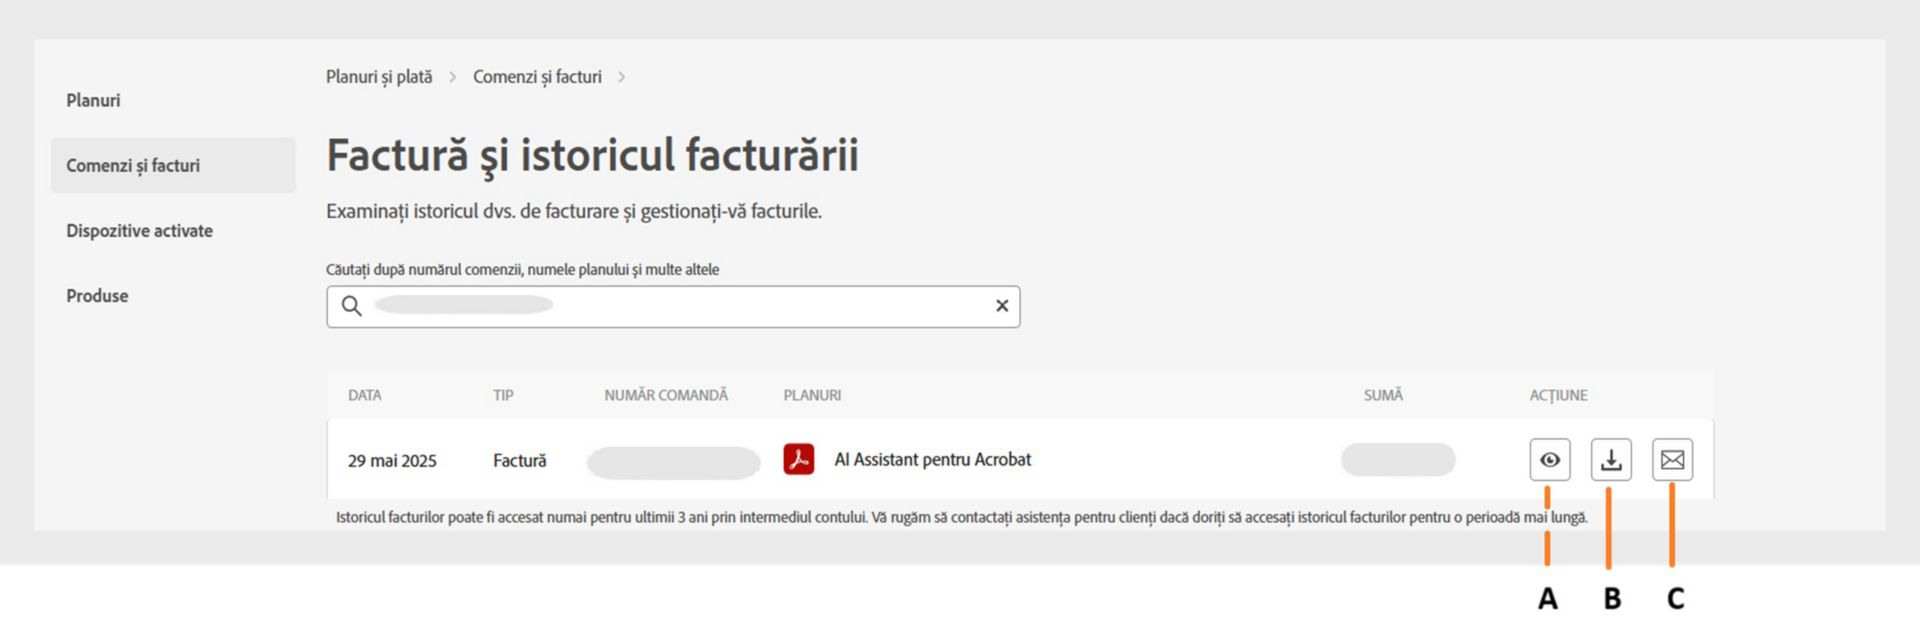The width and height of the screenshot is (1920, 621).
Task: Click the Planuri și plată breadcrumb link
Action: click(379, 77)
